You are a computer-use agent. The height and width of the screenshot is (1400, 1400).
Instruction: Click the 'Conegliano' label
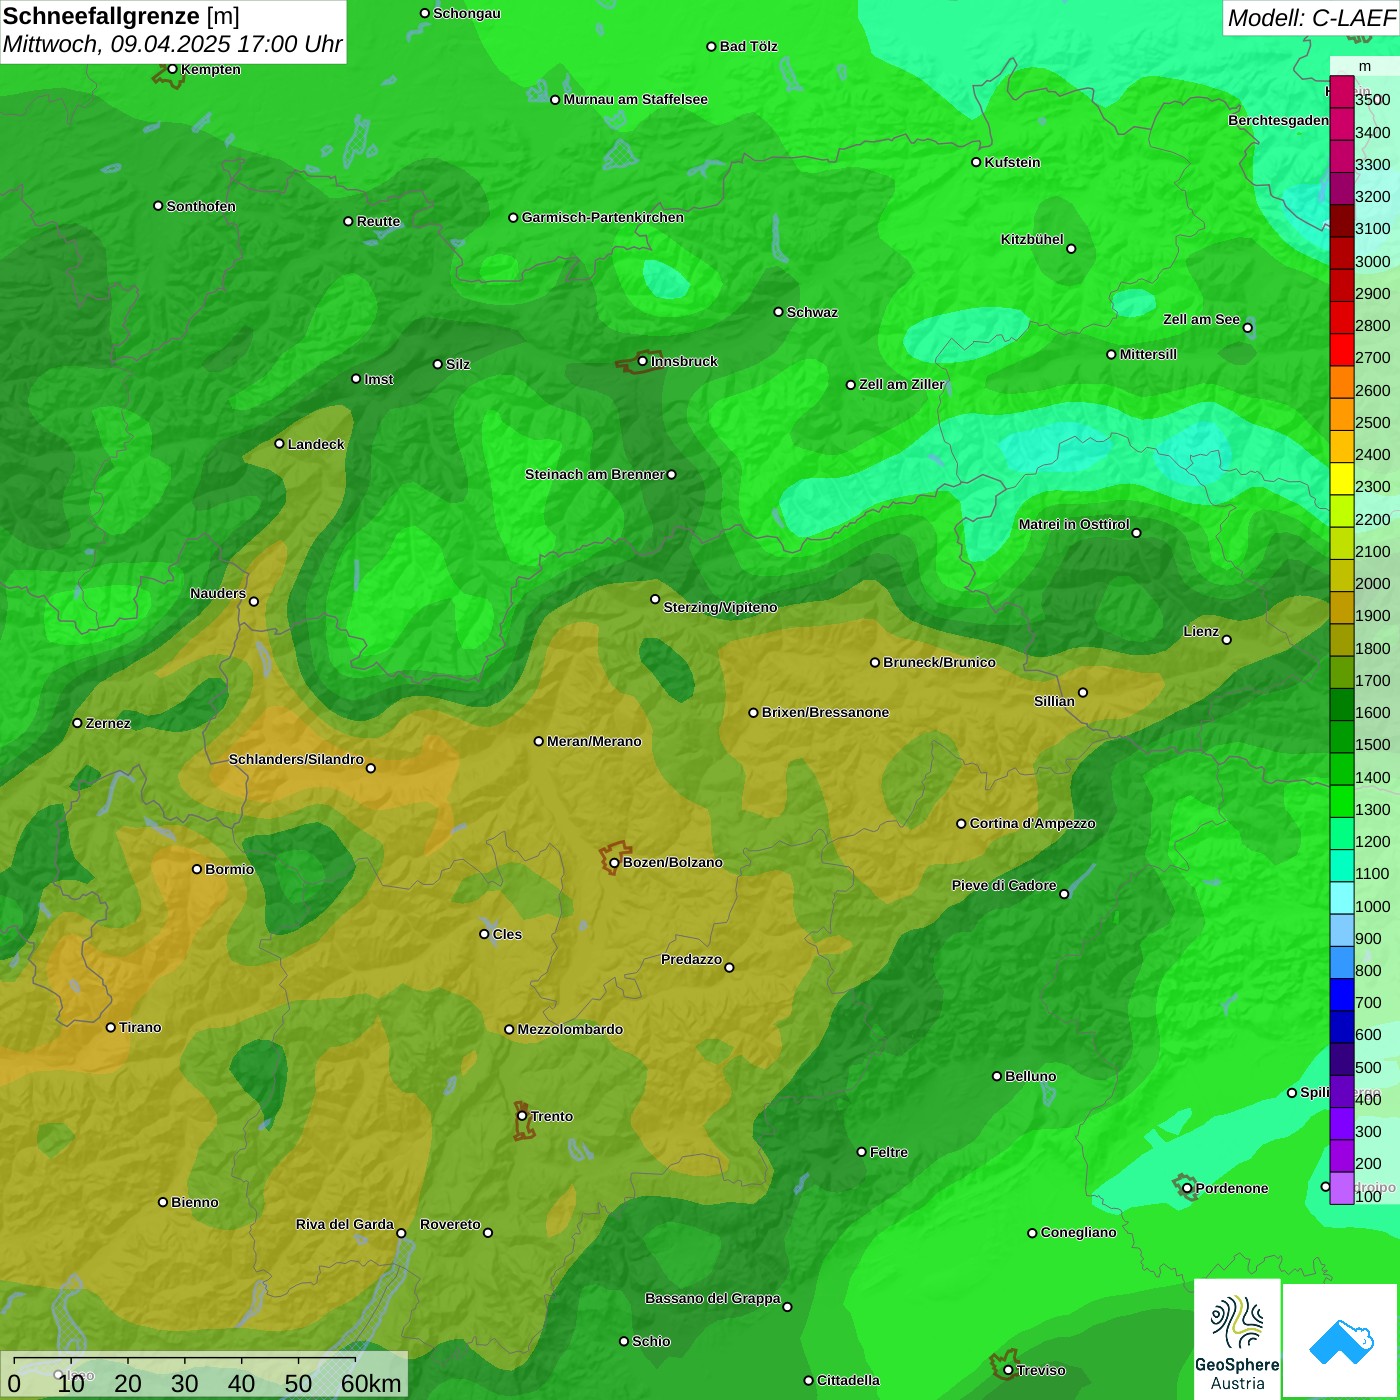click(x=1078, y=1232)
